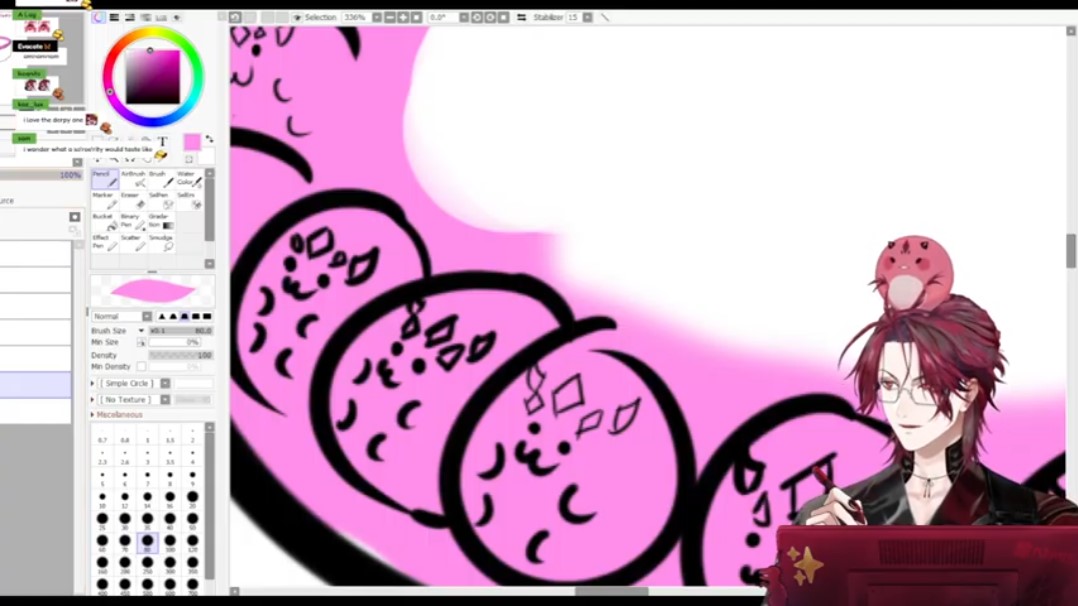Toggle the scratchpad panel
Viewport: 1078px width, 606px height.
point(177,17)
